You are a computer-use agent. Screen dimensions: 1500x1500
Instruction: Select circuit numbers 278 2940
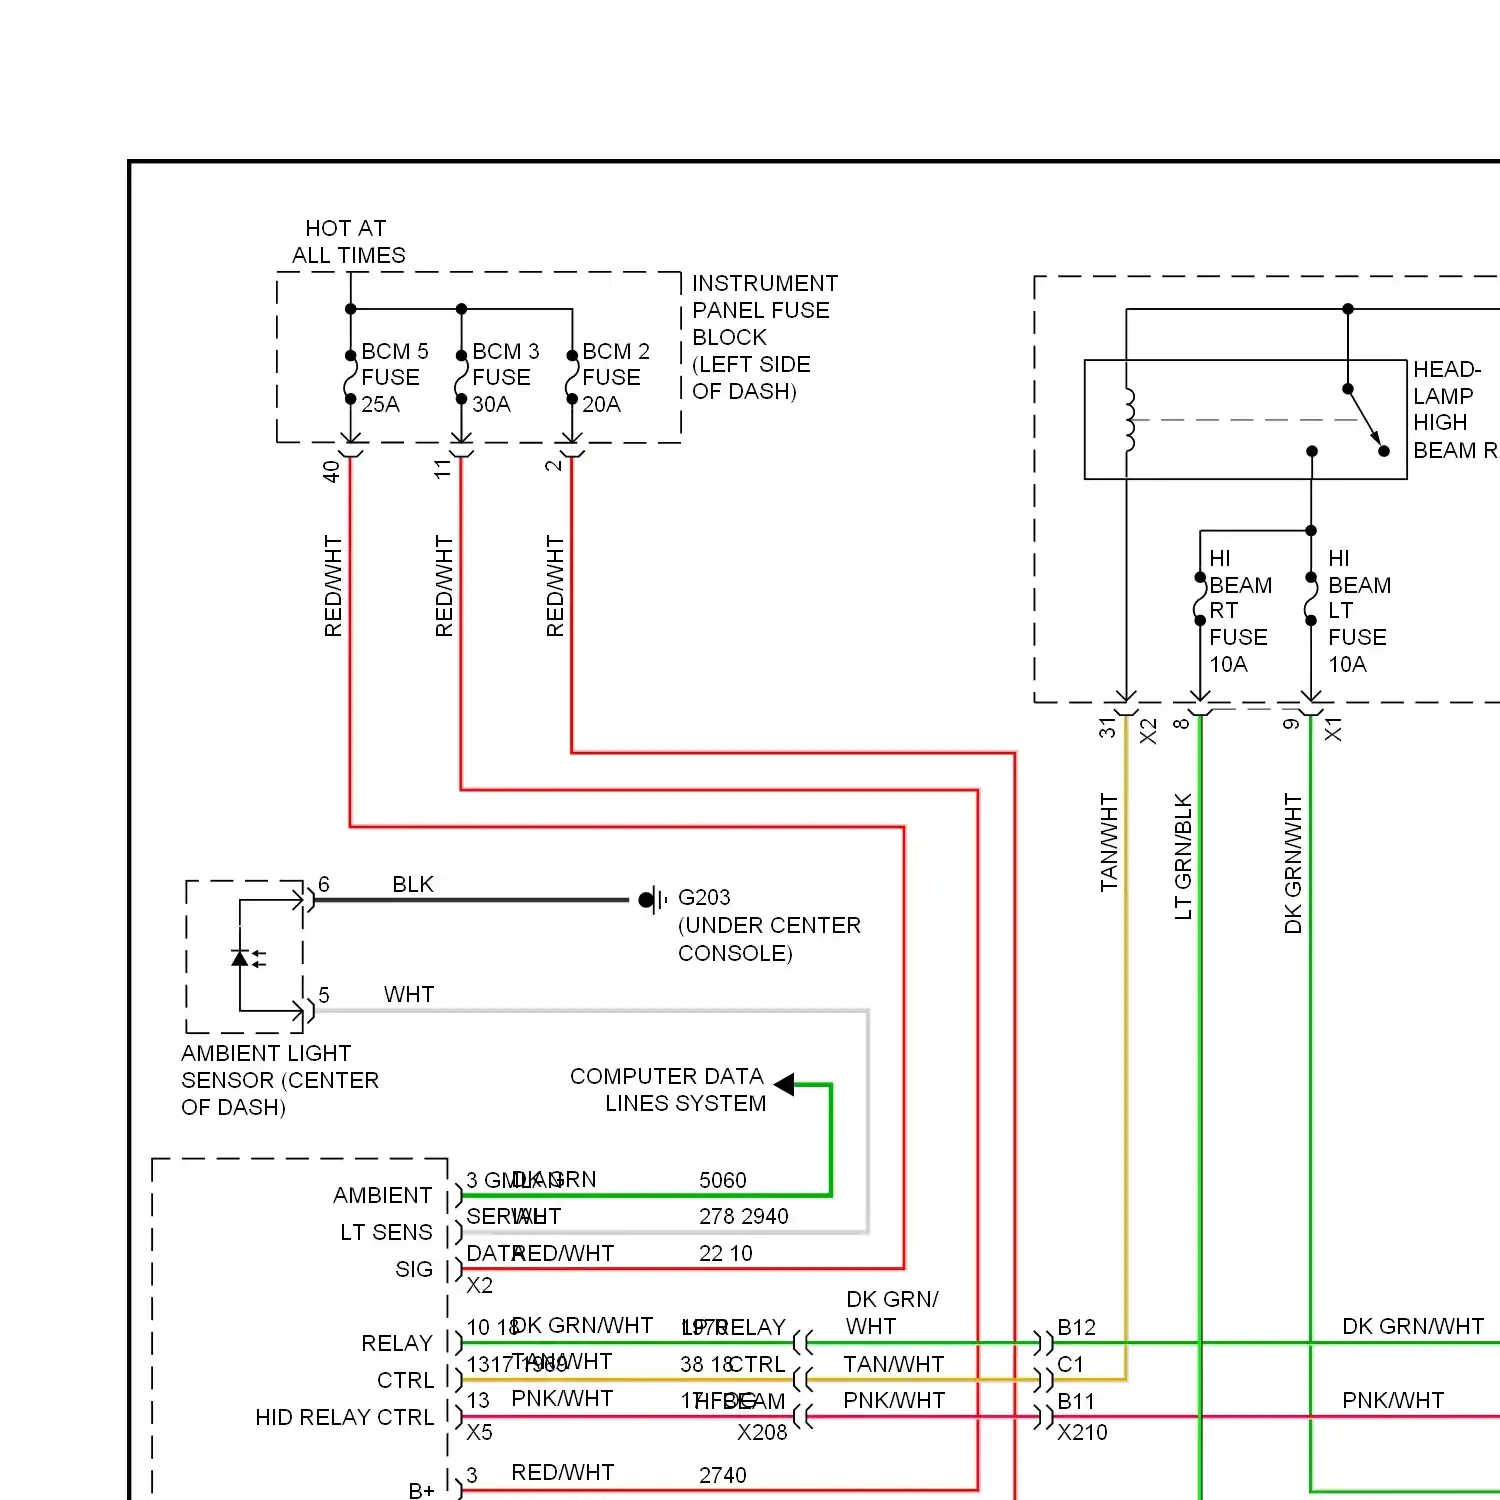pyautogui.click(x=744, y=1216)
